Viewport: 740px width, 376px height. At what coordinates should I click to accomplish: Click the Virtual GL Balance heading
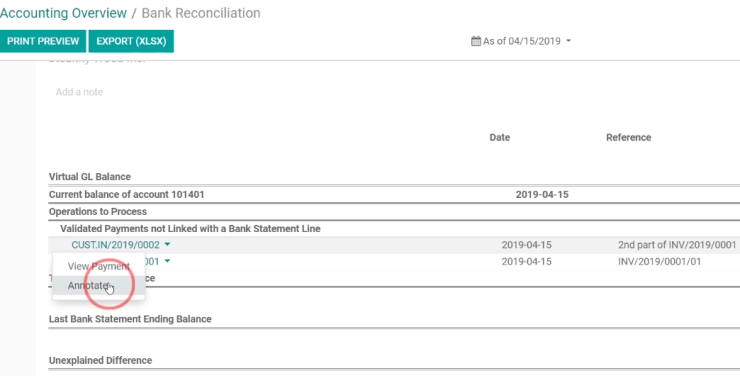(x=90, y=177)
